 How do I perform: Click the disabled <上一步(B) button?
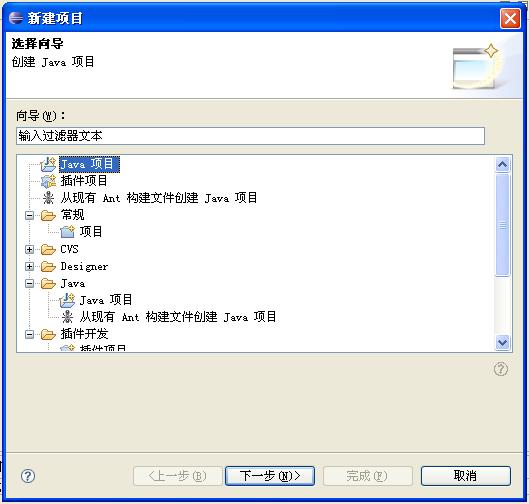pos(178,476)
